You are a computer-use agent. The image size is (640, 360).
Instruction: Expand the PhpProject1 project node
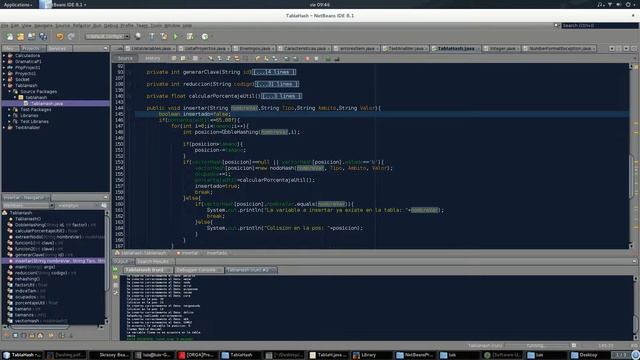(x=4, y=67)
